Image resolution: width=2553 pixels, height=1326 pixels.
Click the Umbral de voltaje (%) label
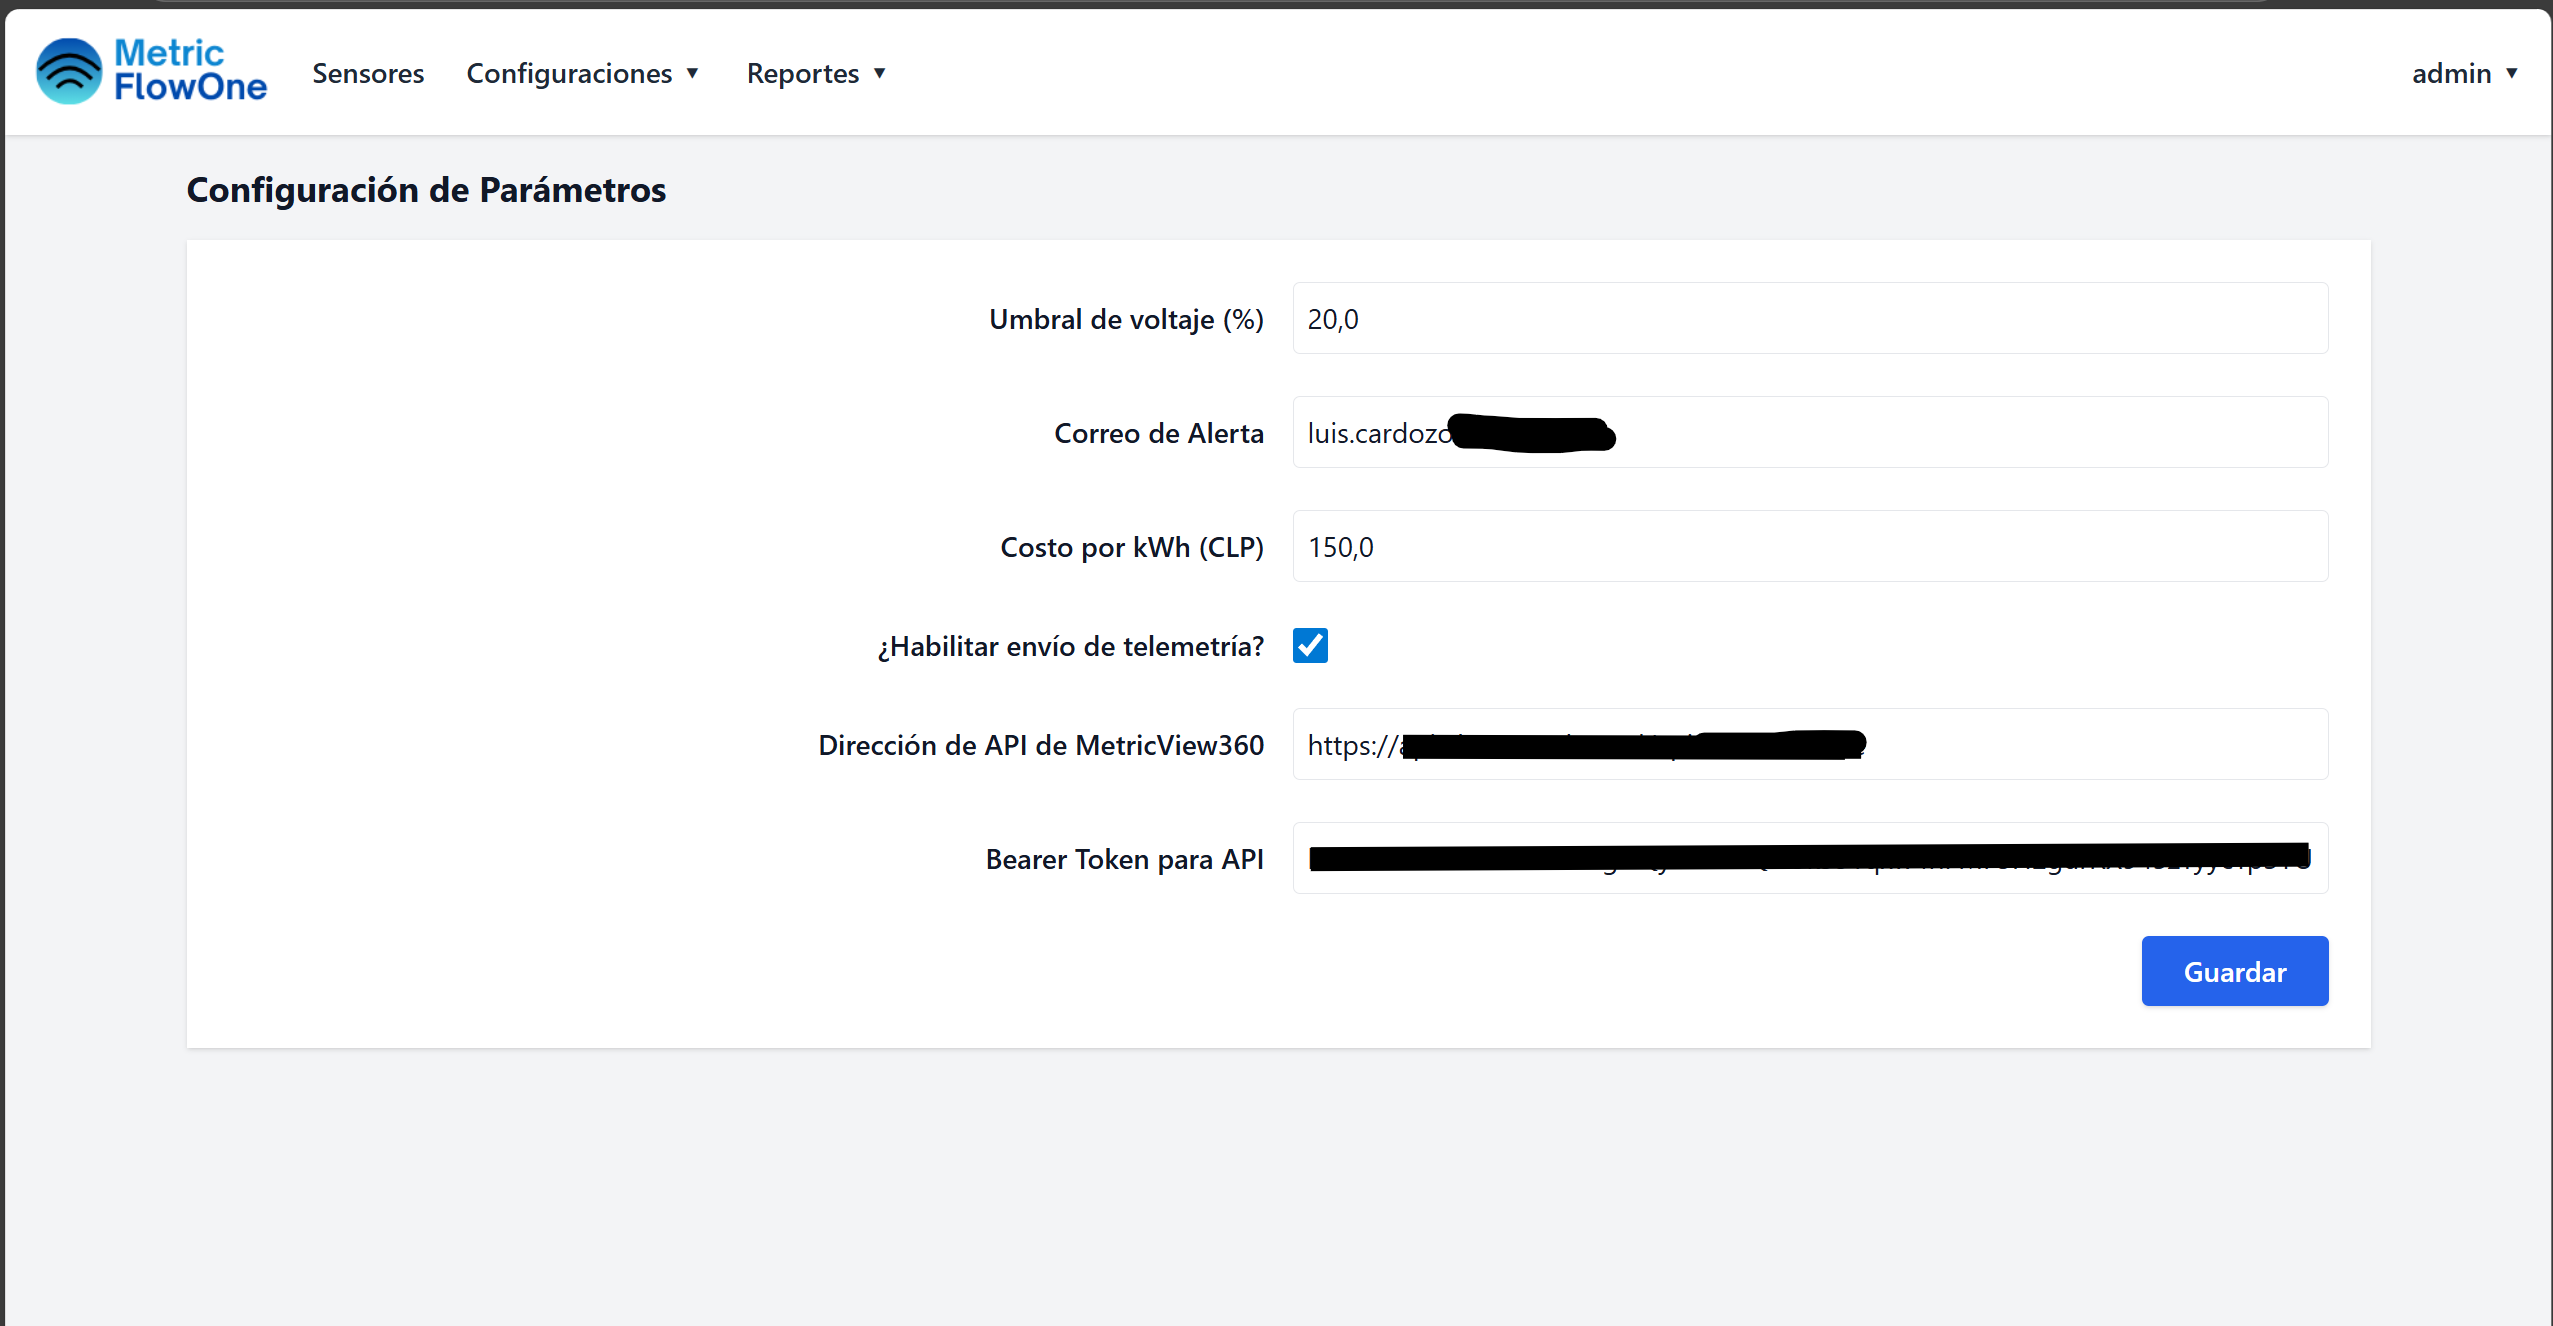[x=1126, y=319]
